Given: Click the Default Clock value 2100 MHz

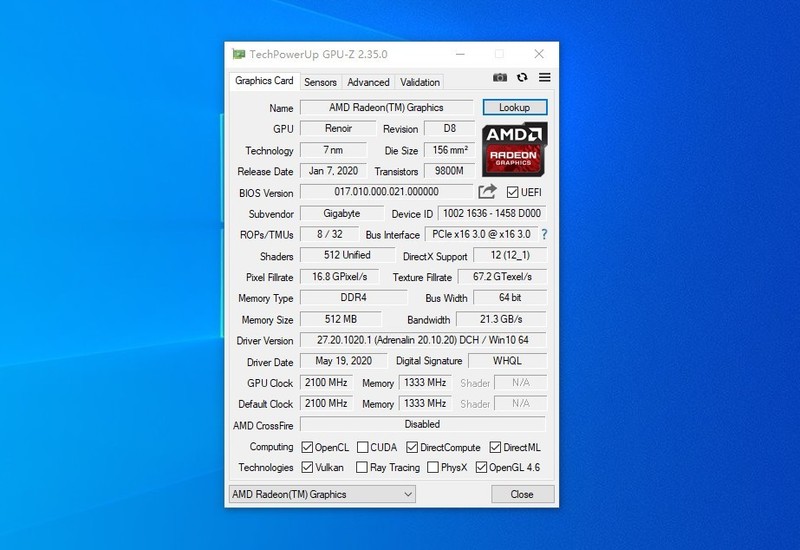Looking at the screenshot, I should pyautogui.click(x=326, y=403).
